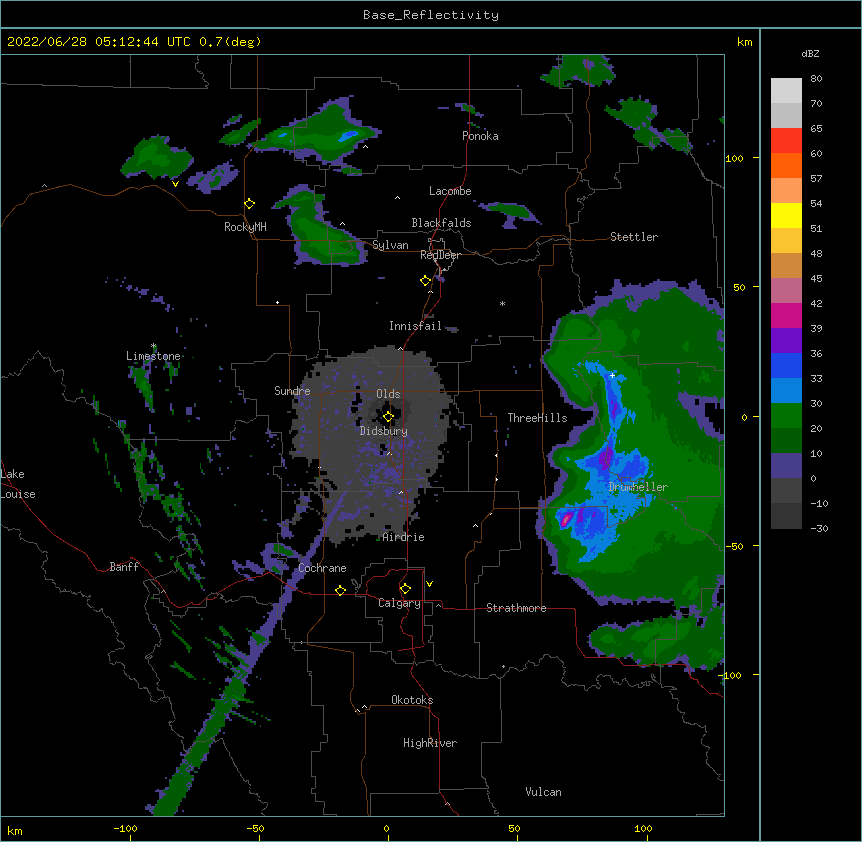Pick the bright yellow swatch in dBZ legend

(786, 215)
